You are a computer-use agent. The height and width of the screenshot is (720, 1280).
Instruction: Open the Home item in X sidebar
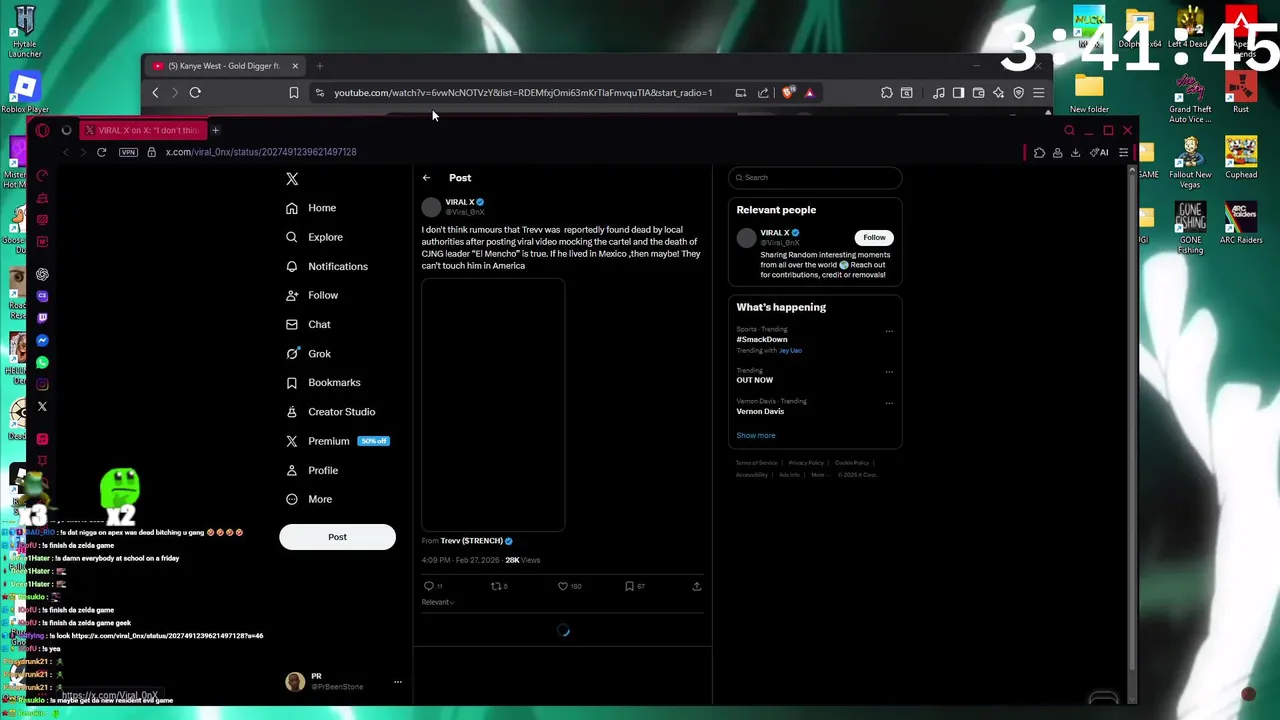point(311,208)
